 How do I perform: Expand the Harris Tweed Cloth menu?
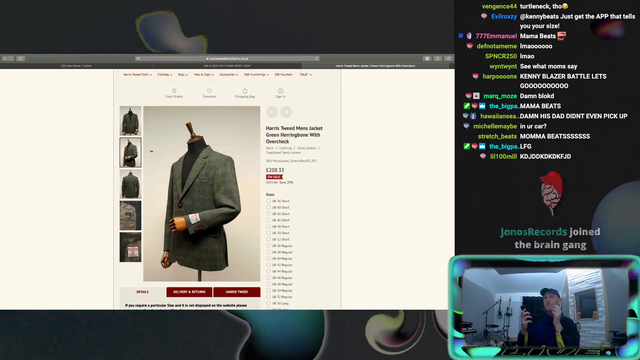pyautogui.click(x=138, y=75)
